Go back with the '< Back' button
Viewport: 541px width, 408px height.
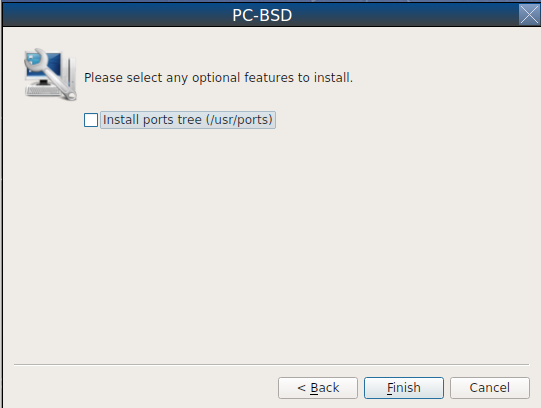click(318, 388)
